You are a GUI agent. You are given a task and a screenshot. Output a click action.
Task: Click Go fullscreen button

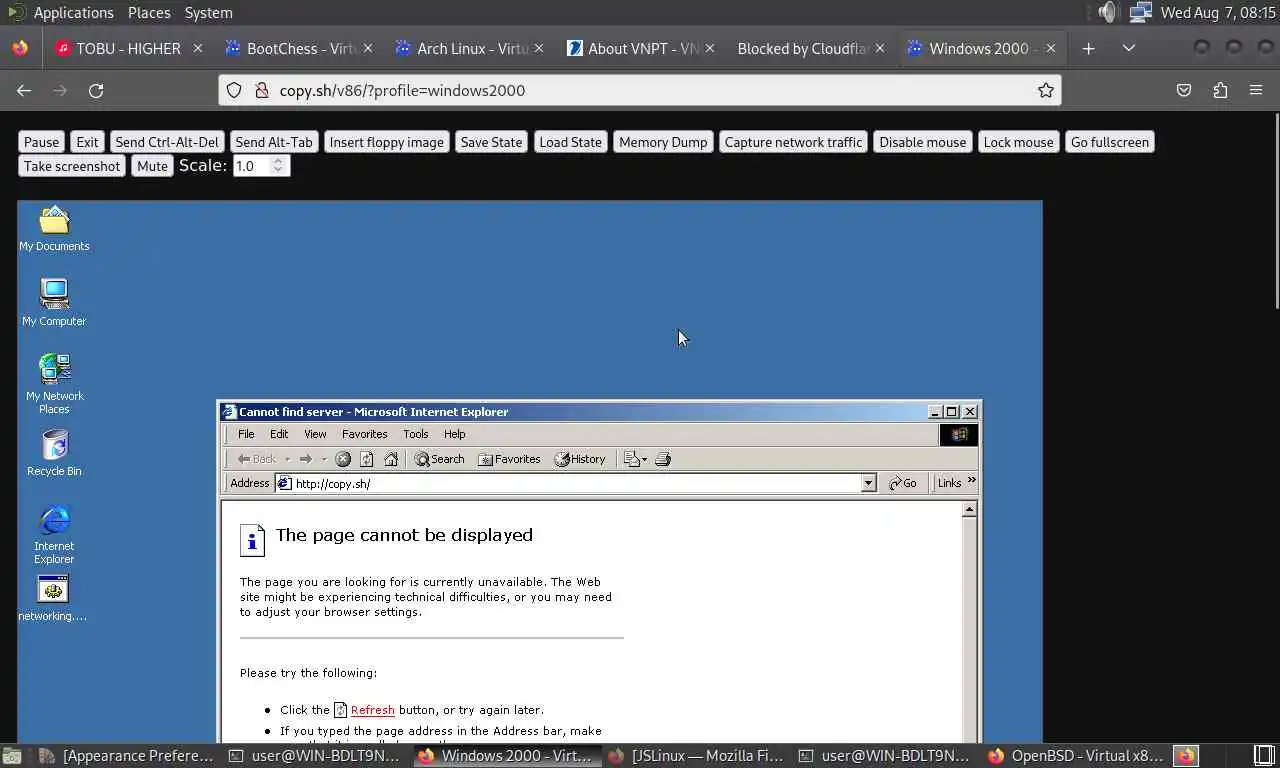[1110, 142]
